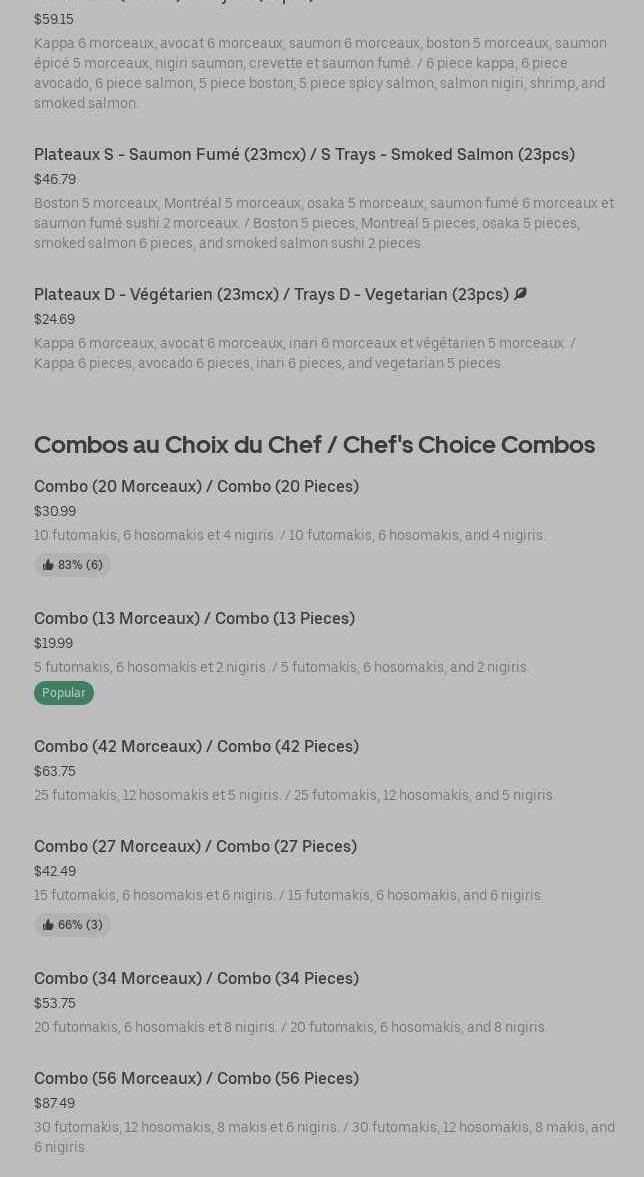
Task: Click the vegetarian leaf icon on Plateaux D
Action: 520,294
